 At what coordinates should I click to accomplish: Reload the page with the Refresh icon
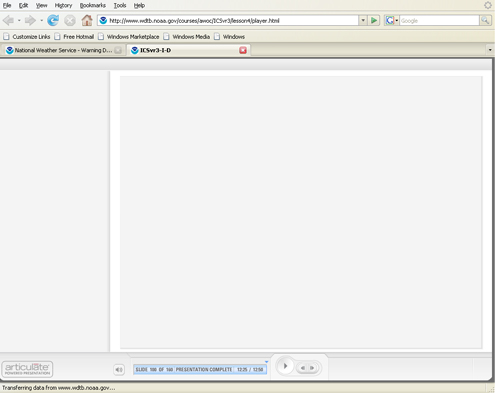pos(53,21)
